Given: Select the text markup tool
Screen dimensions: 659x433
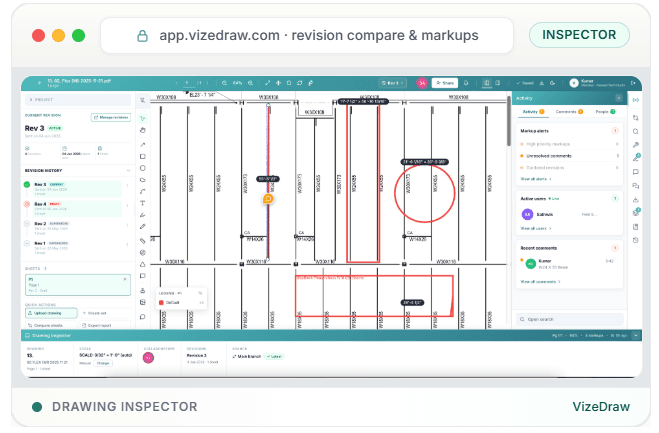Looking at the screenshot, I should point(142,203).
